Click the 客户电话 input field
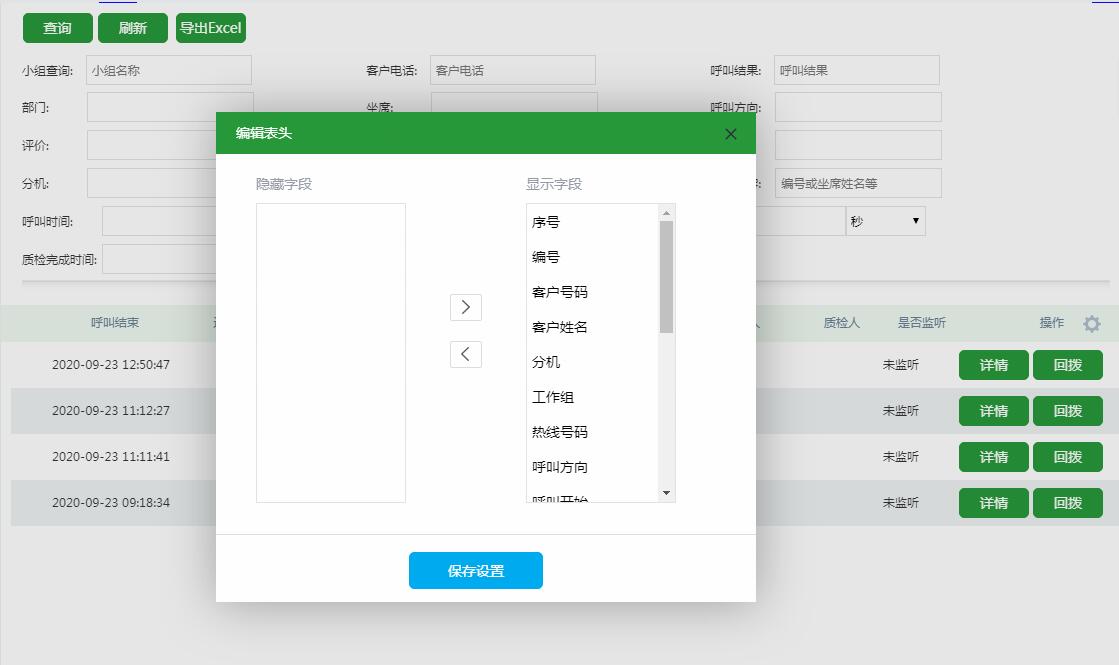This screenshot has height=665, width=1119. coord(512,70)
